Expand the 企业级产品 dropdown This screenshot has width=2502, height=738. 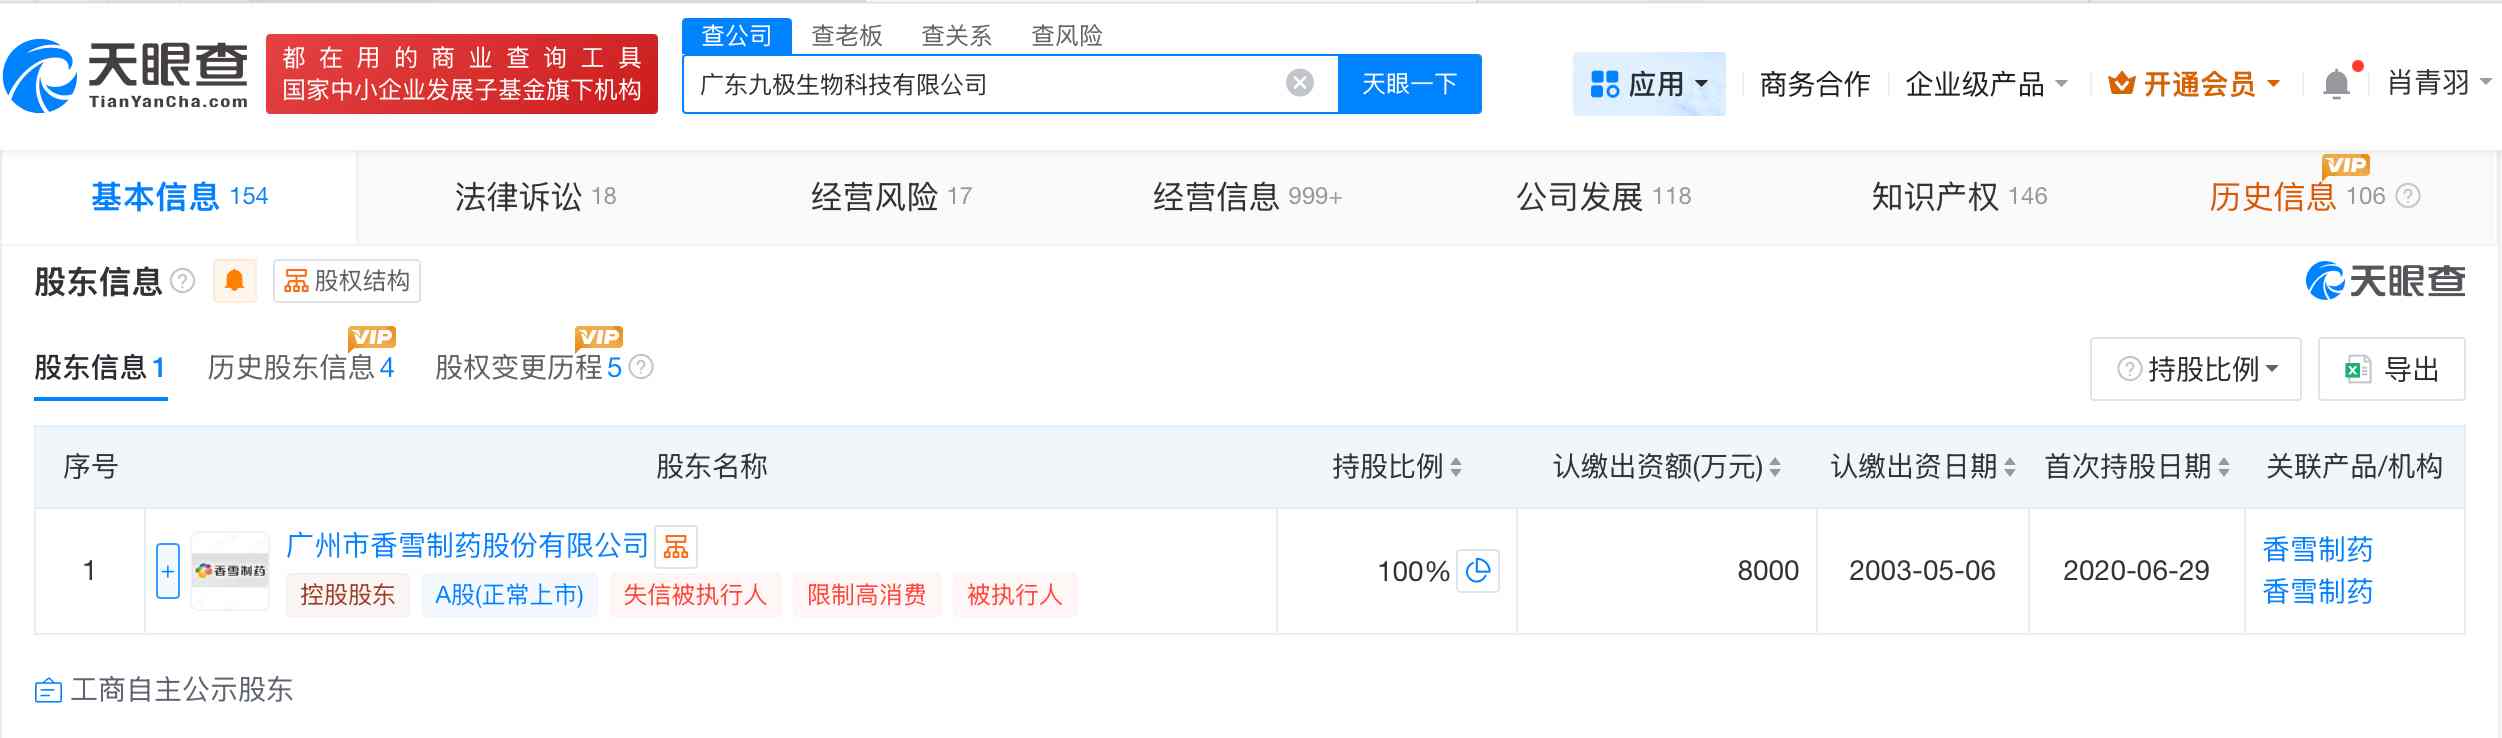(x=1986, y=84)
